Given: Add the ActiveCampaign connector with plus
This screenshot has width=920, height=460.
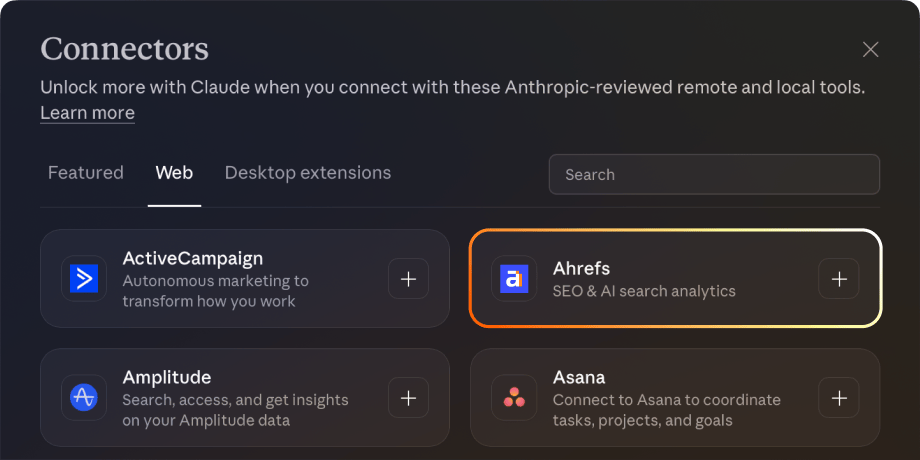Looking at the screenshot, I should (x=408, y=279).
